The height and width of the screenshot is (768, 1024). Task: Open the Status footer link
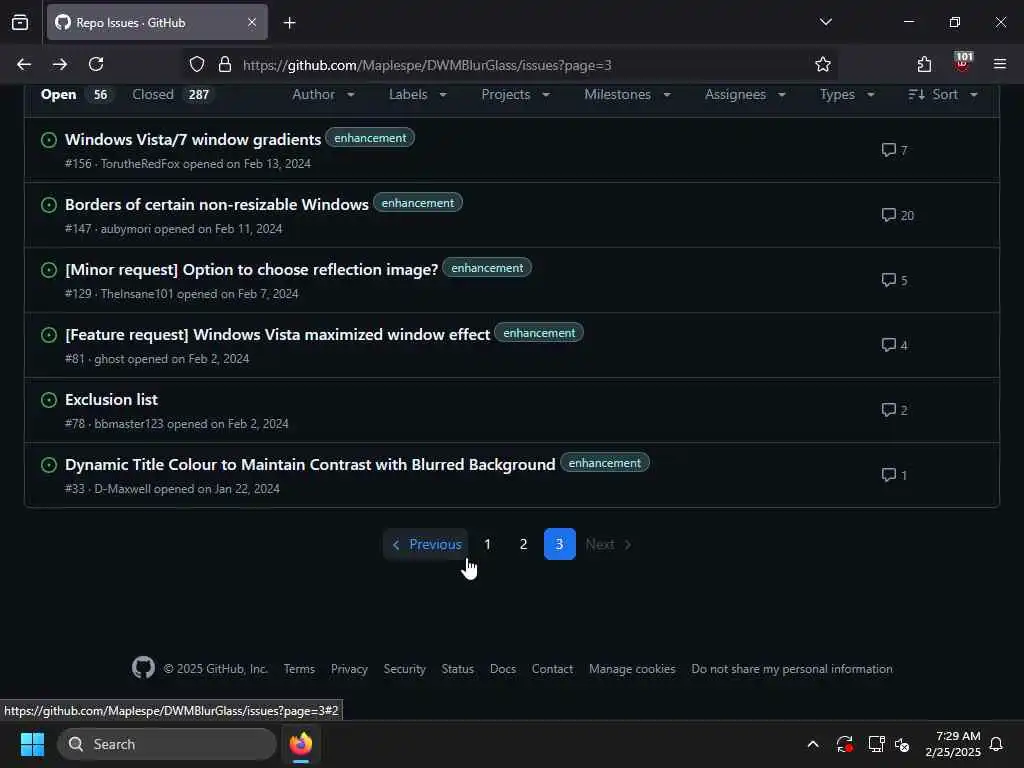click(457, 669)
